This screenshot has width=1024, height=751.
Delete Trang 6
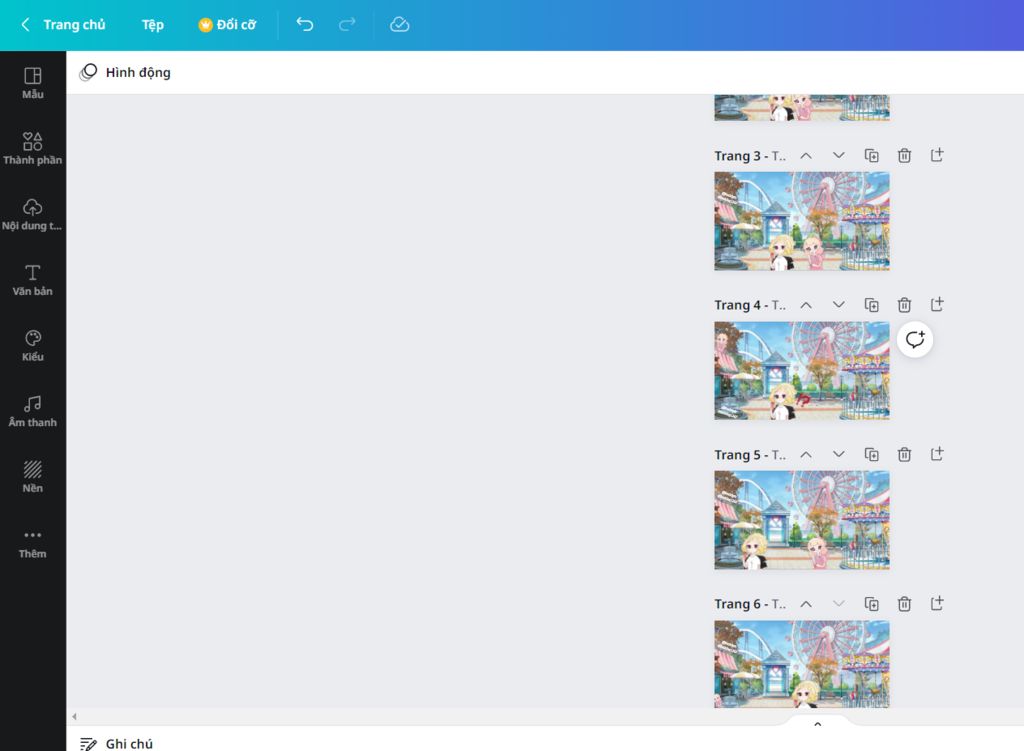click(x=904, y=604)
